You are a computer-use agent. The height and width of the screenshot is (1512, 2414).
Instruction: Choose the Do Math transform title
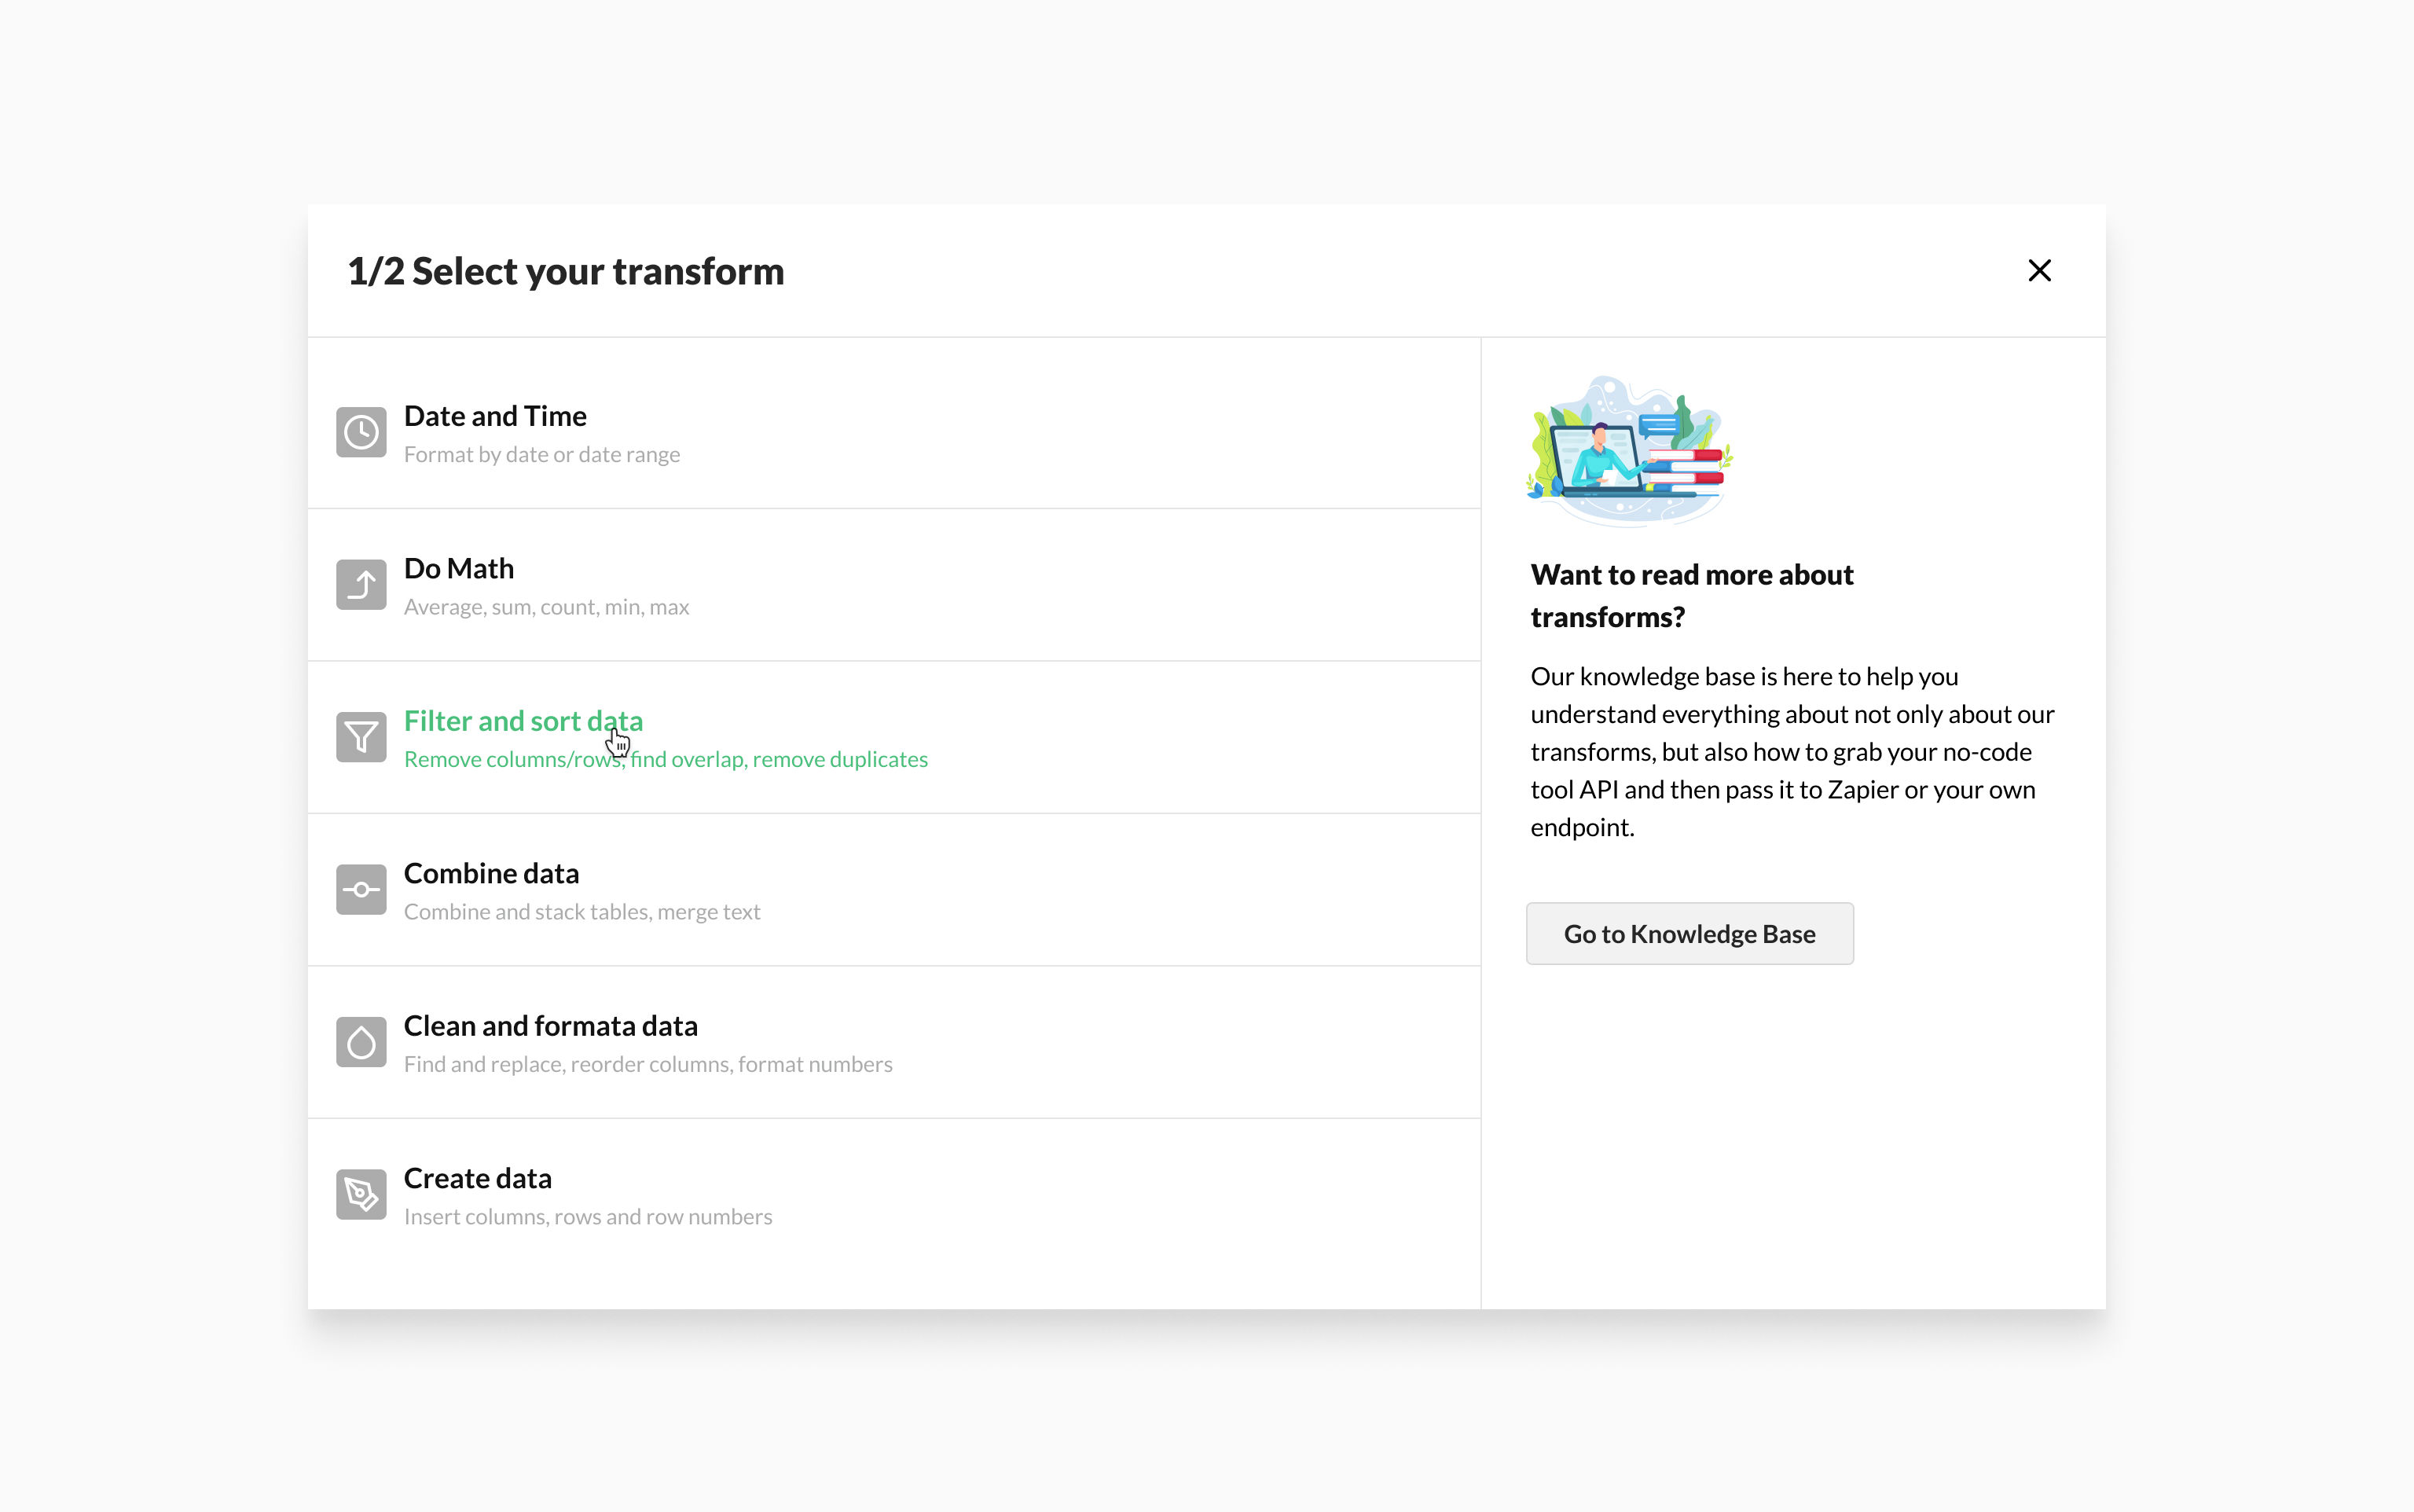[459, 568]
